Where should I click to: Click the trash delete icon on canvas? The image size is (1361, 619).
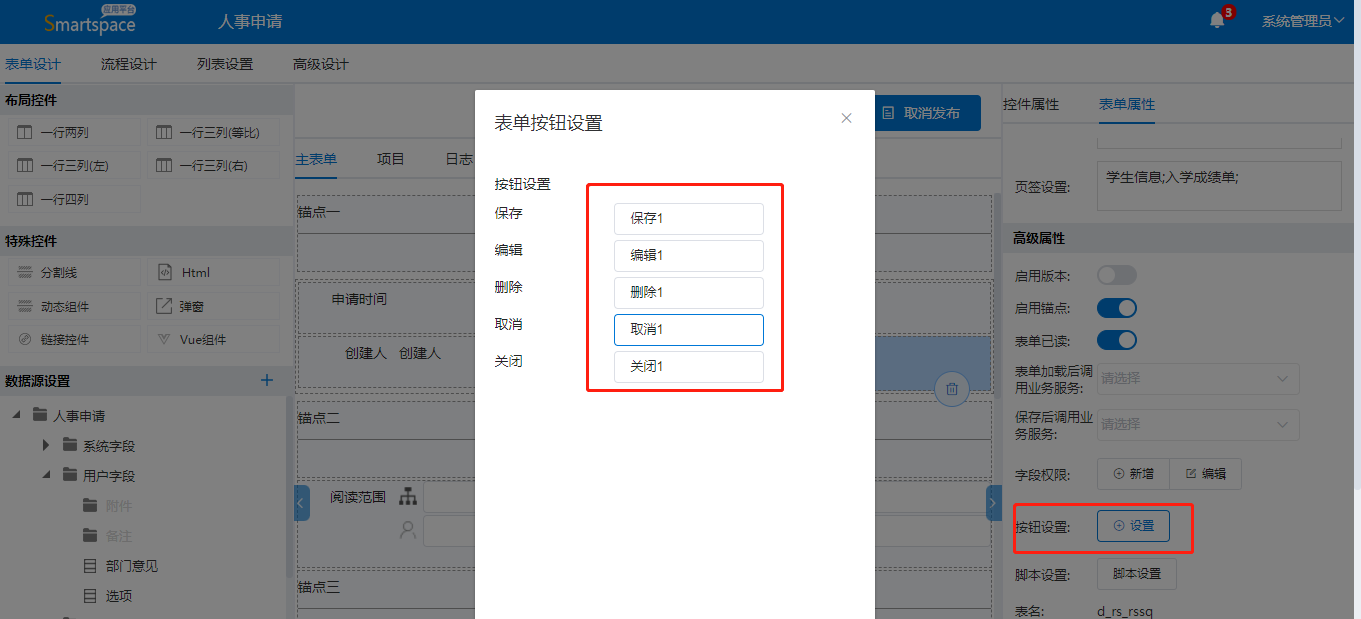tap(952, 388)
